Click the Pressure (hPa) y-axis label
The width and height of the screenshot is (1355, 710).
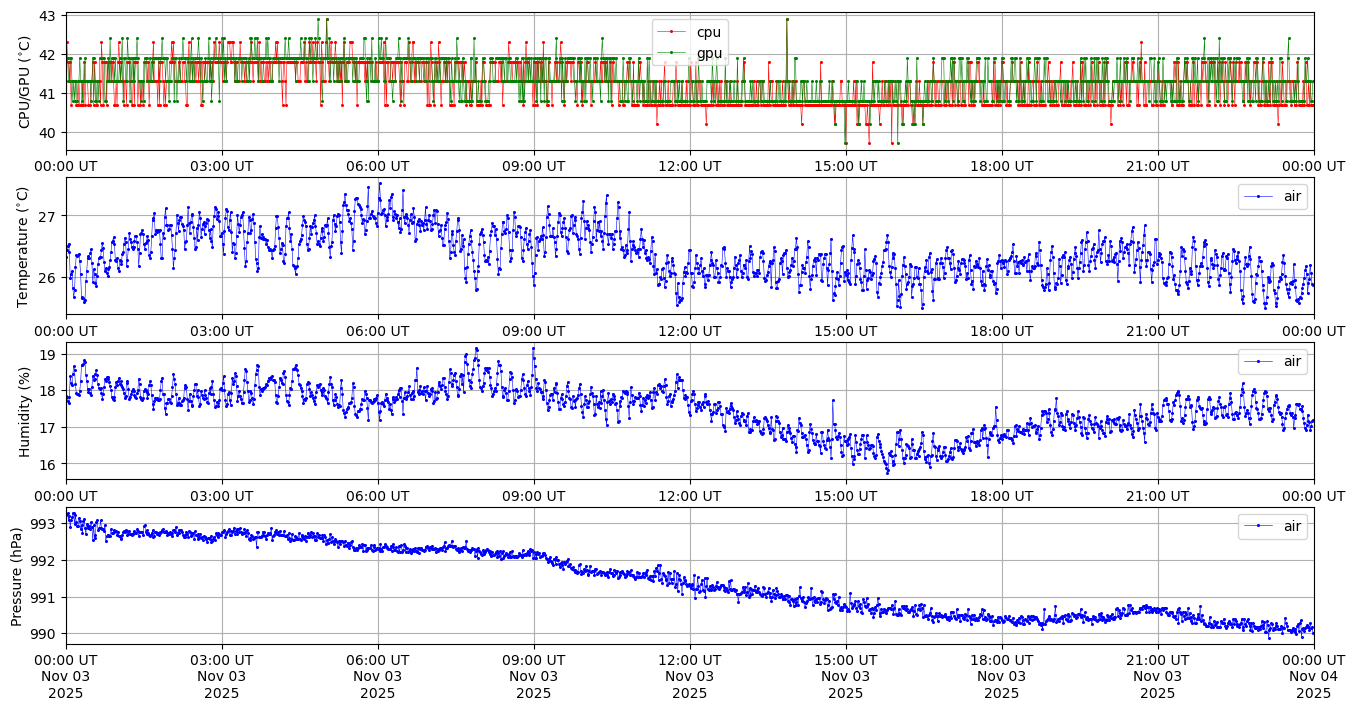[x=17, y=575]
